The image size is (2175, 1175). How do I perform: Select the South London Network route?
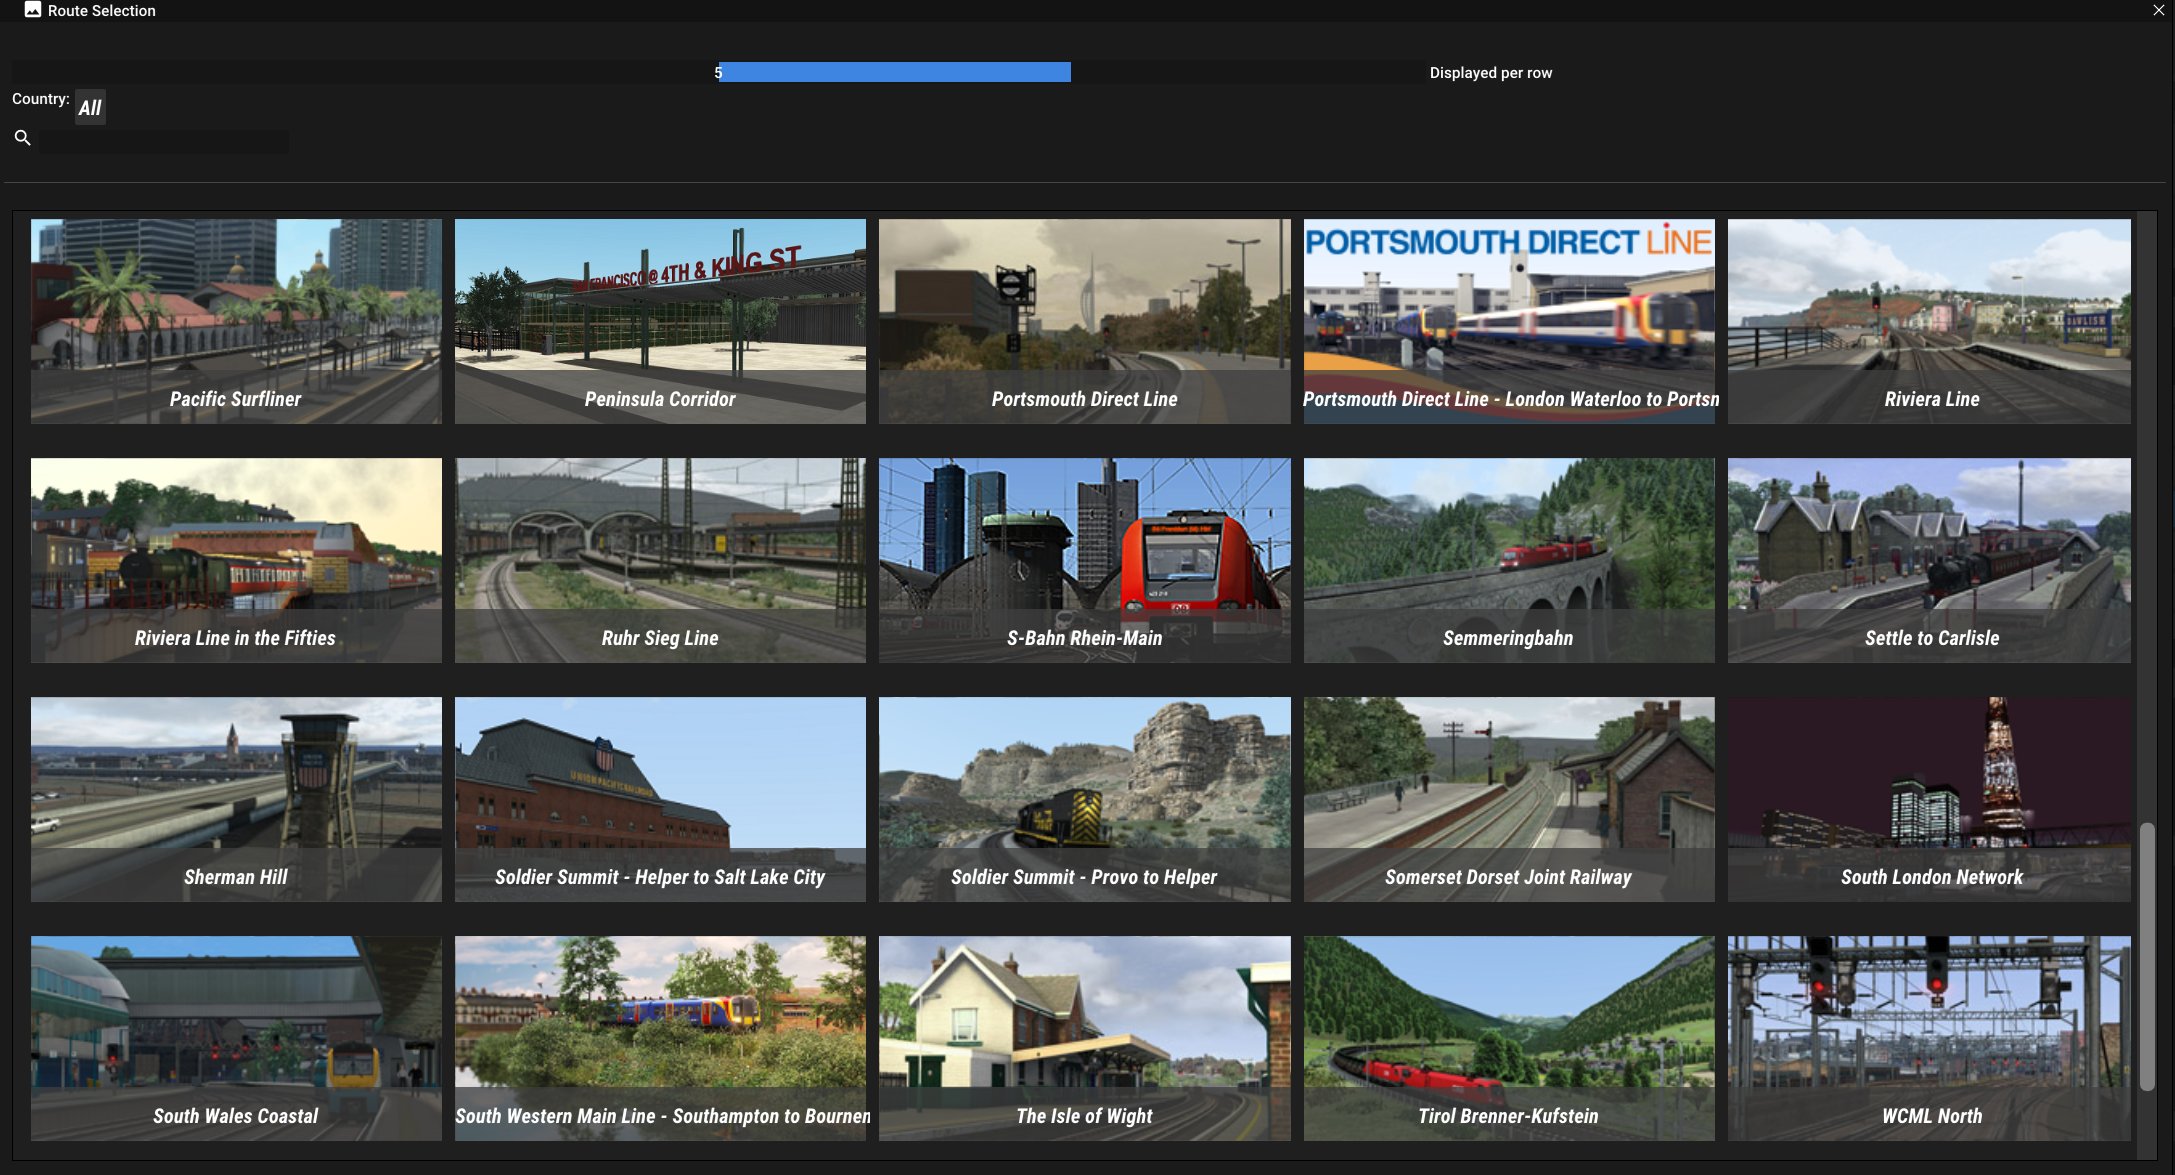click(1929, 798)
